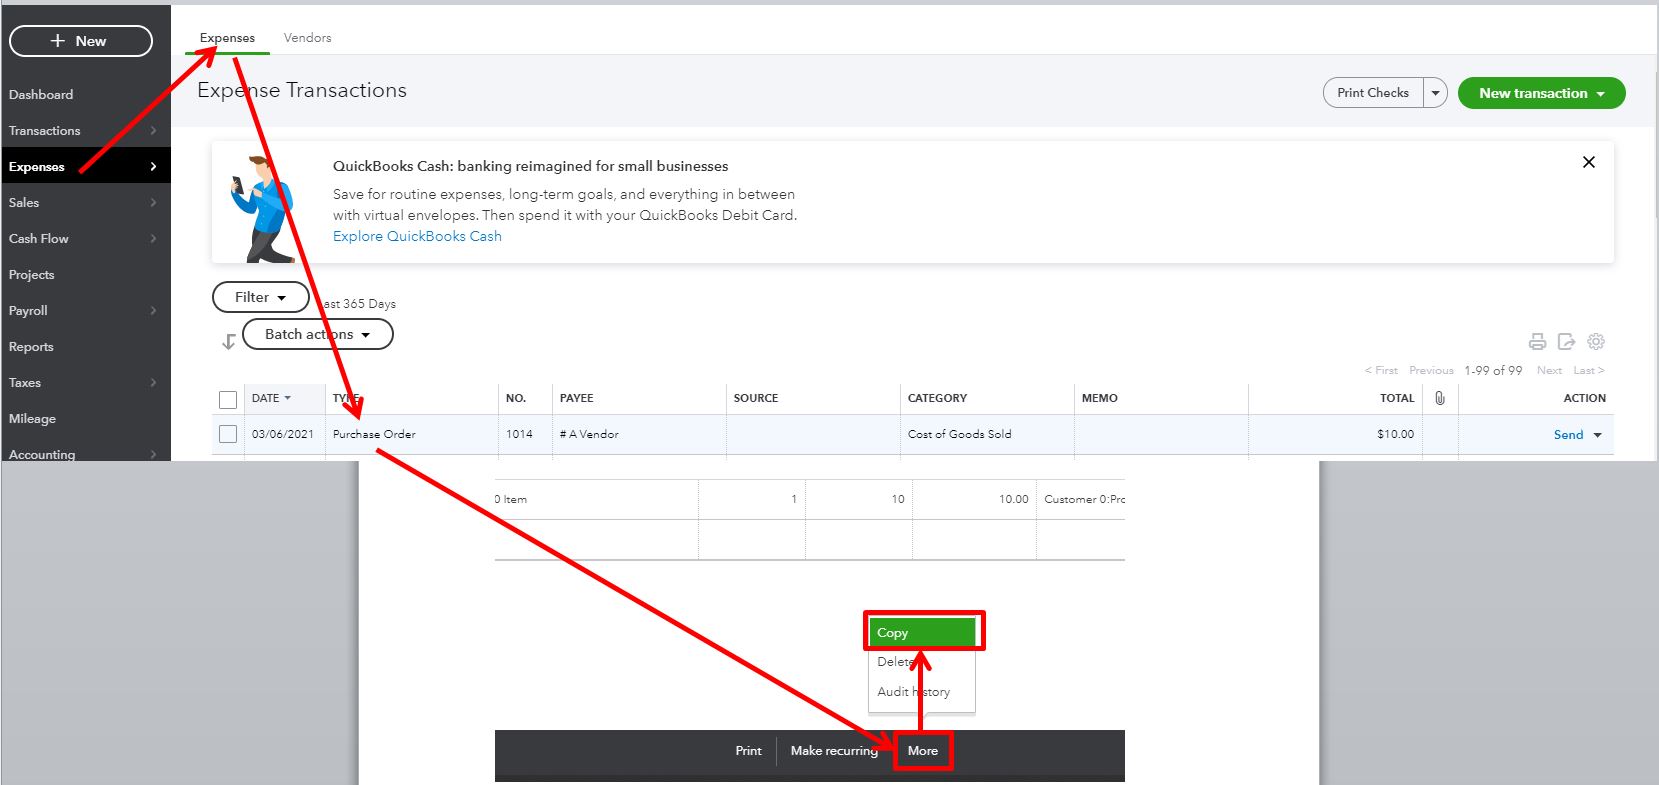
Task: Switch to the Vendors tab
Action: click(307, 38)
